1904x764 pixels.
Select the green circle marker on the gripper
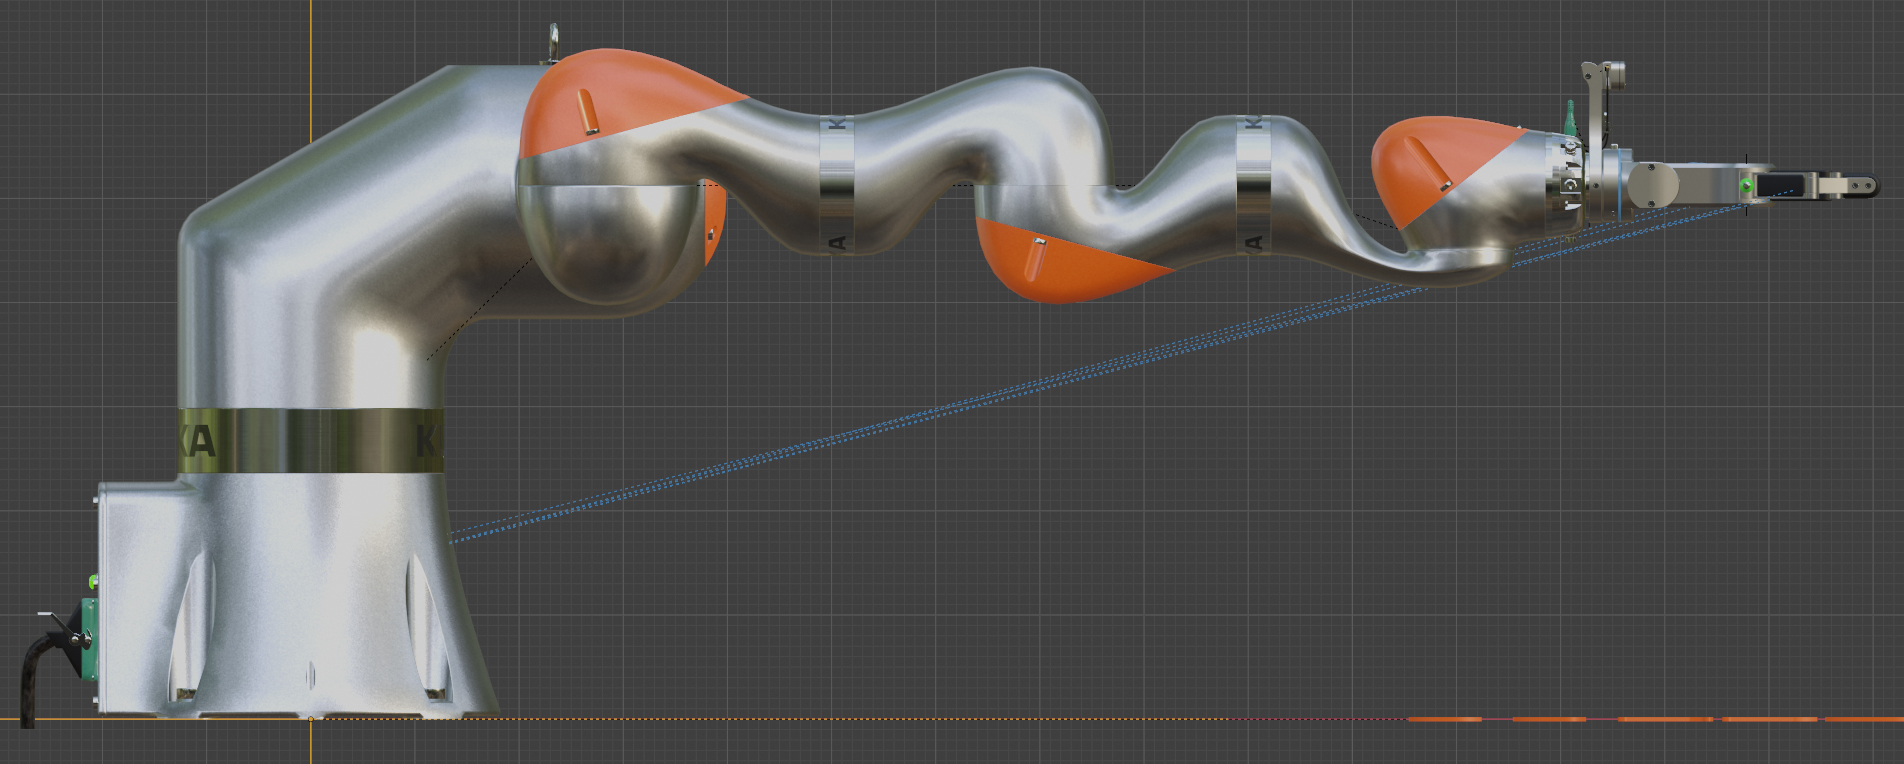1747,186
